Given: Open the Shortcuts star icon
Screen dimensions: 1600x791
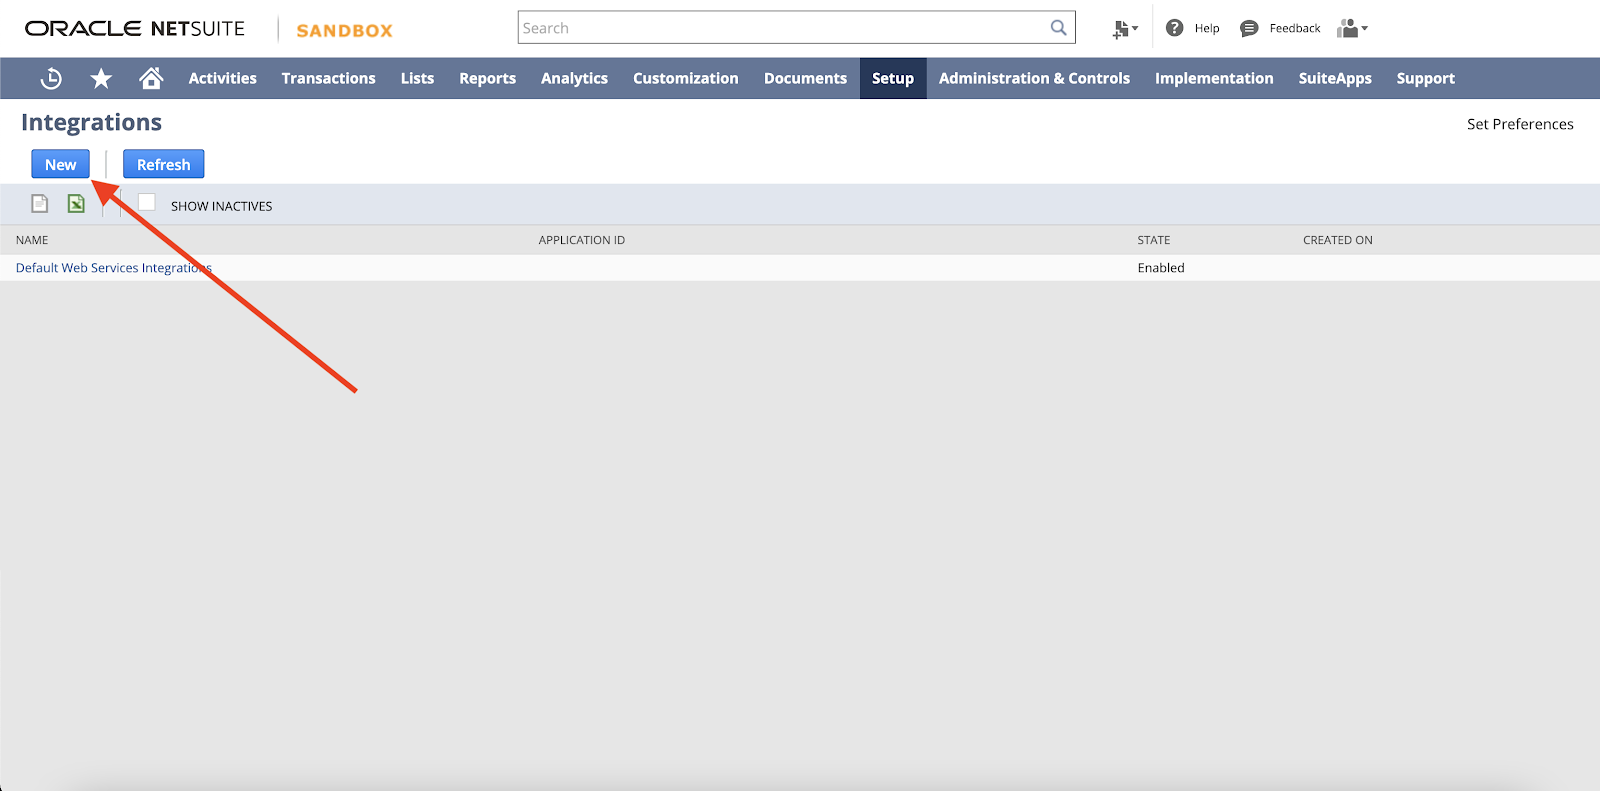Looking at the screenshot, I should click(x=101, y=78).
